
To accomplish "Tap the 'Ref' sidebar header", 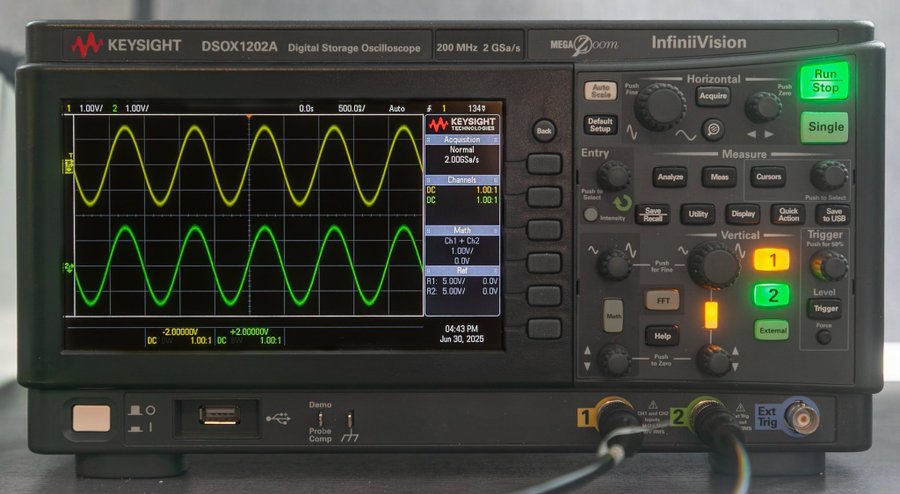I will coord(462,270).
